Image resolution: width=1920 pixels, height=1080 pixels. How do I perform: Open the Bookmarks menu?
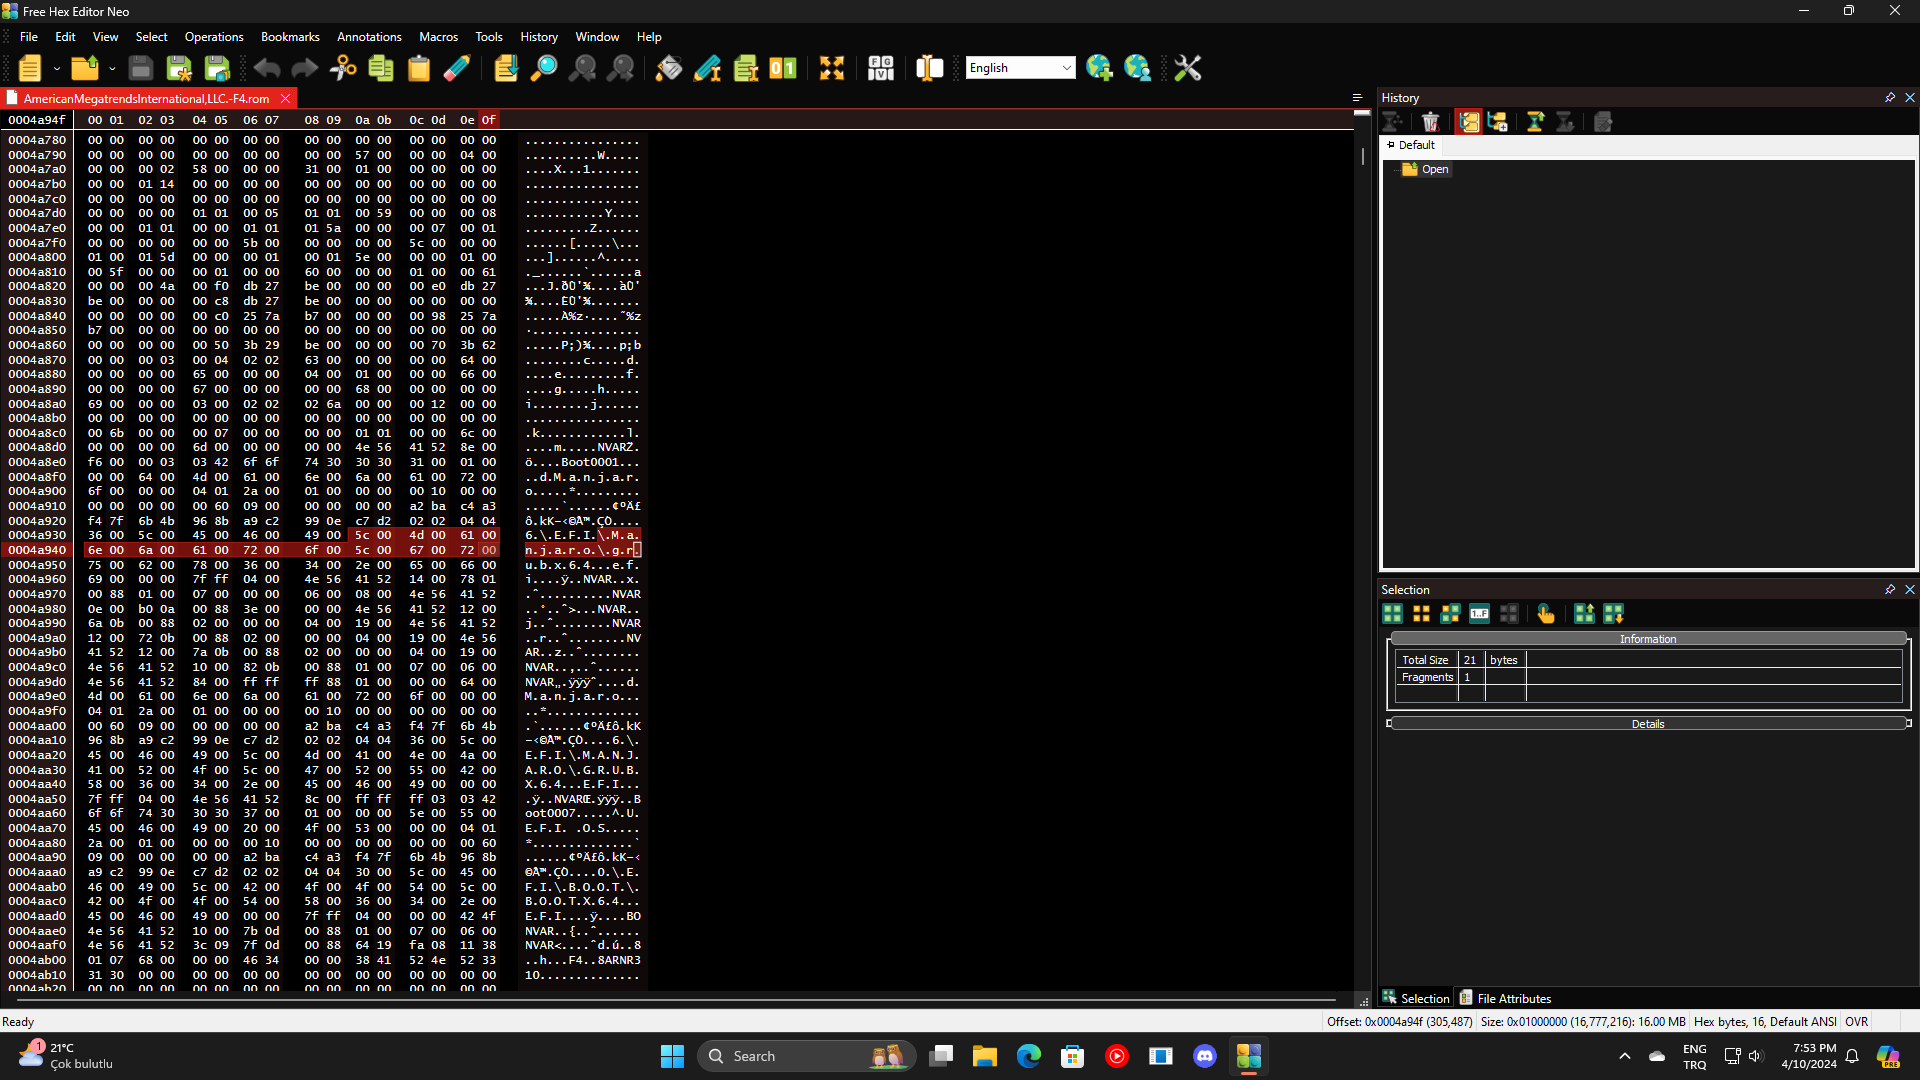[290, 37]
